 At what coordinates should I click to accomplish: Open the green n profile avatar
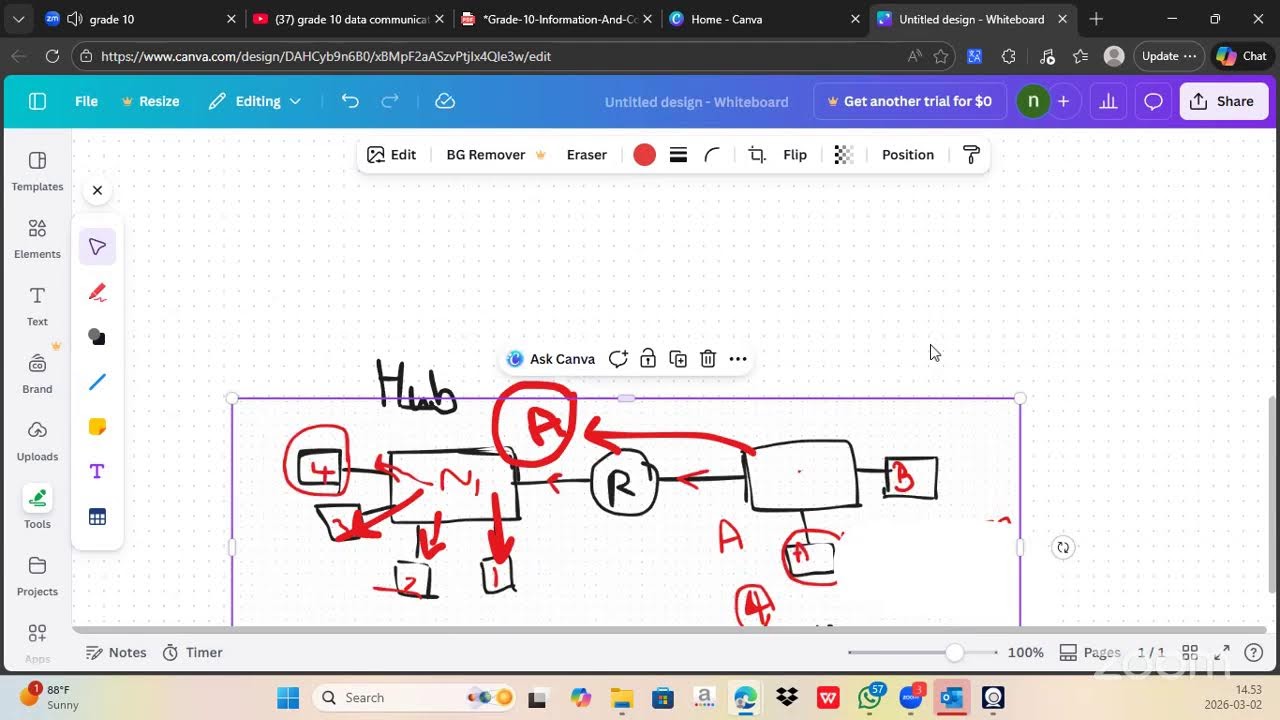click(1033, 101)
